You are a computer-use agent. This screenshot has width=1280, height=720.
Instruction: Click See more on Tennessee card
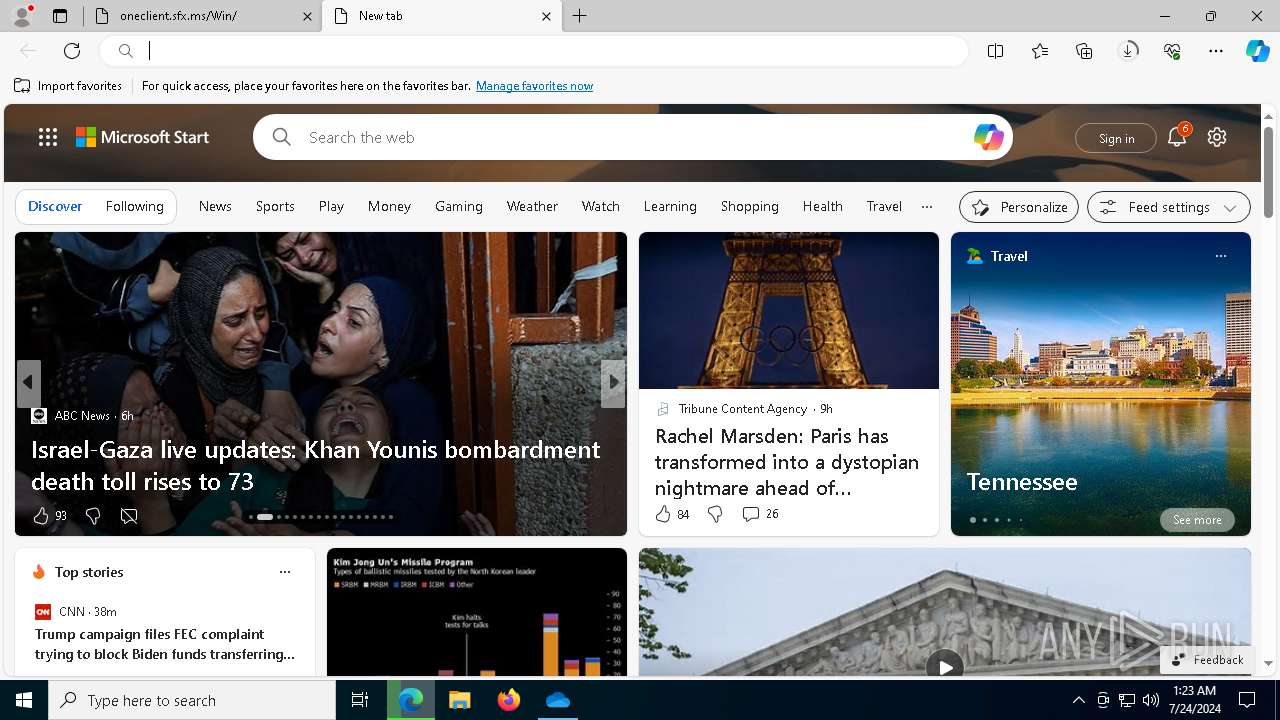click(1197, 520)
